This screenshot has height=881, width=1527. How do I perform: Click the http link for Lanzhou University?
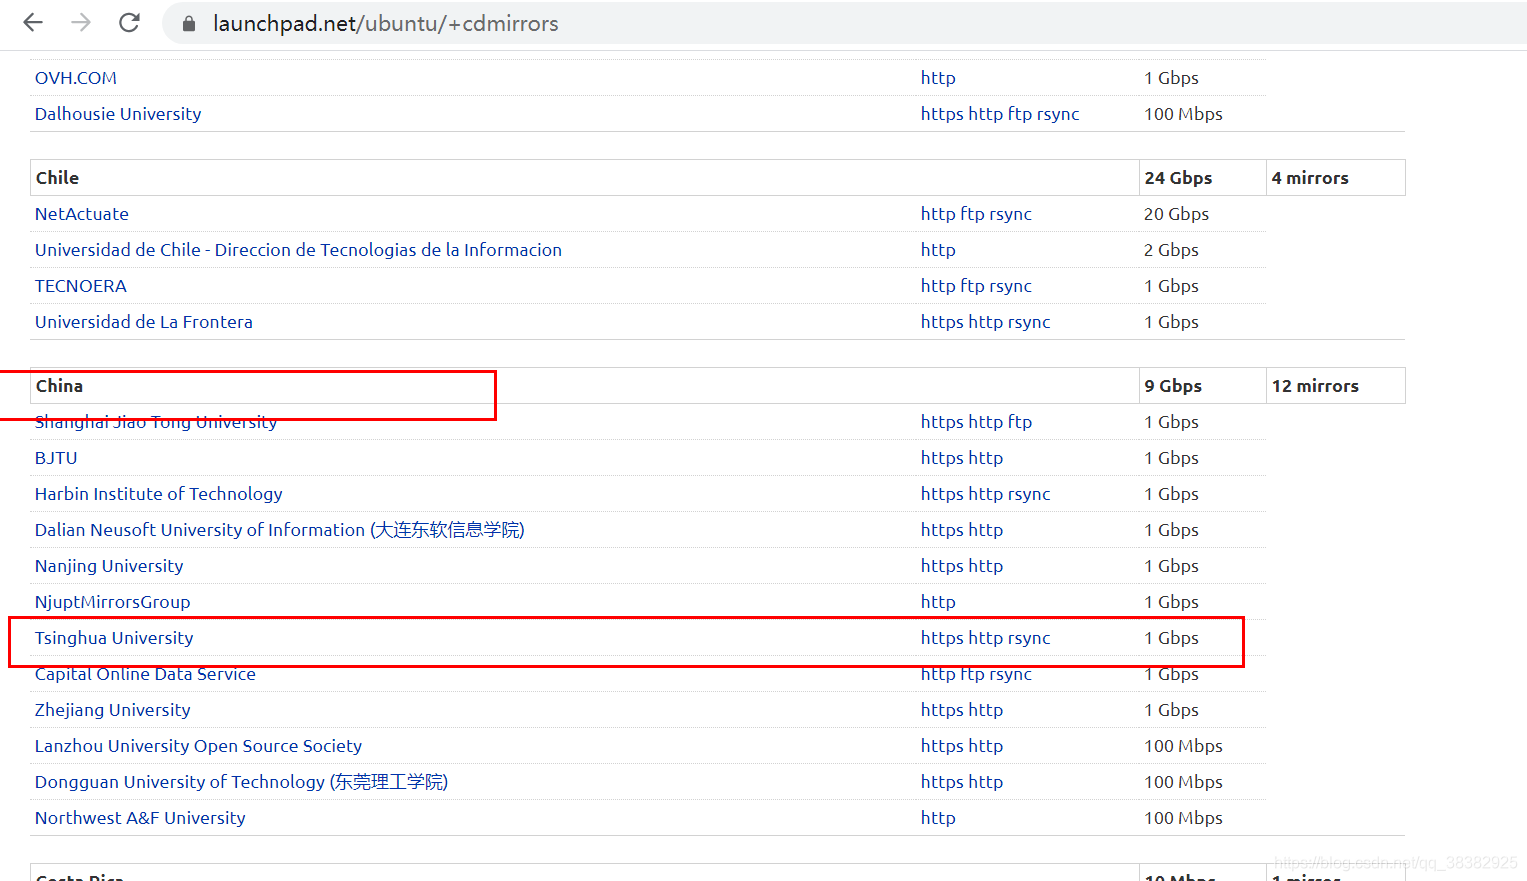tap(985, 746)
